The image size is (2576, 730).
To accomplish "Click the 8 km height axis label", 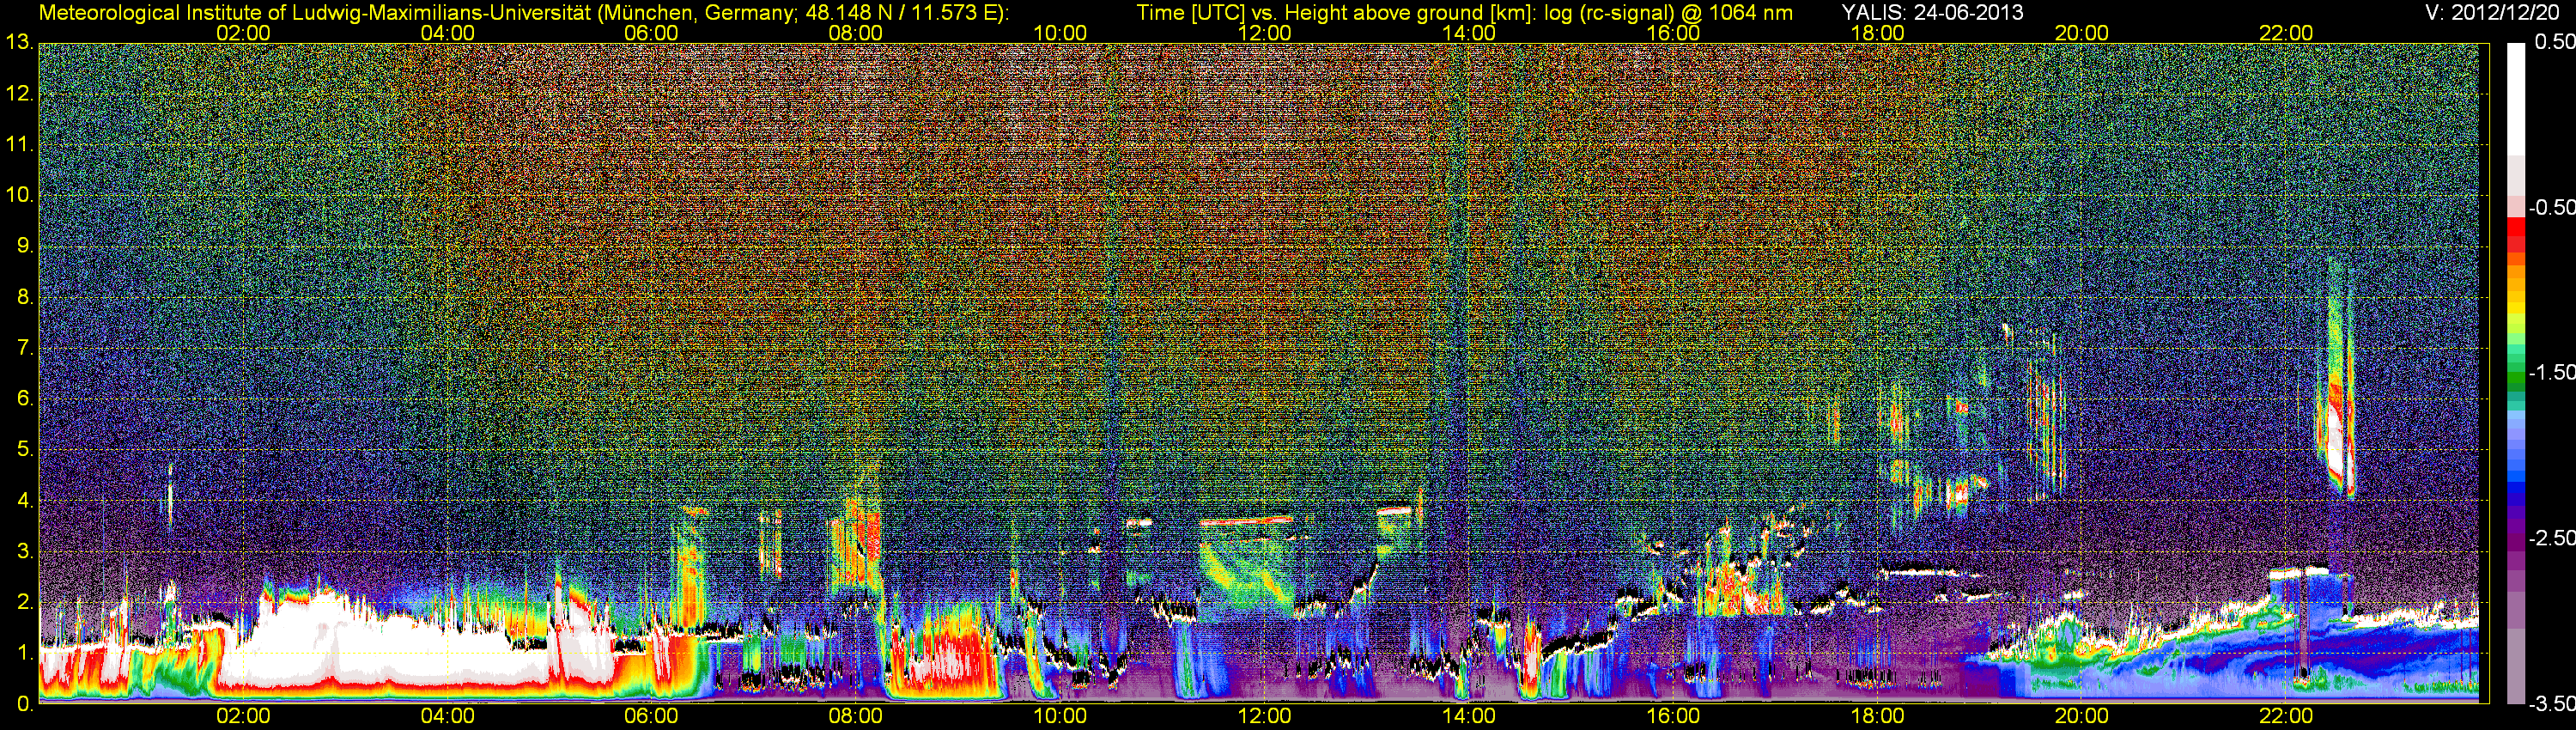I will click(x=24, y=297).
